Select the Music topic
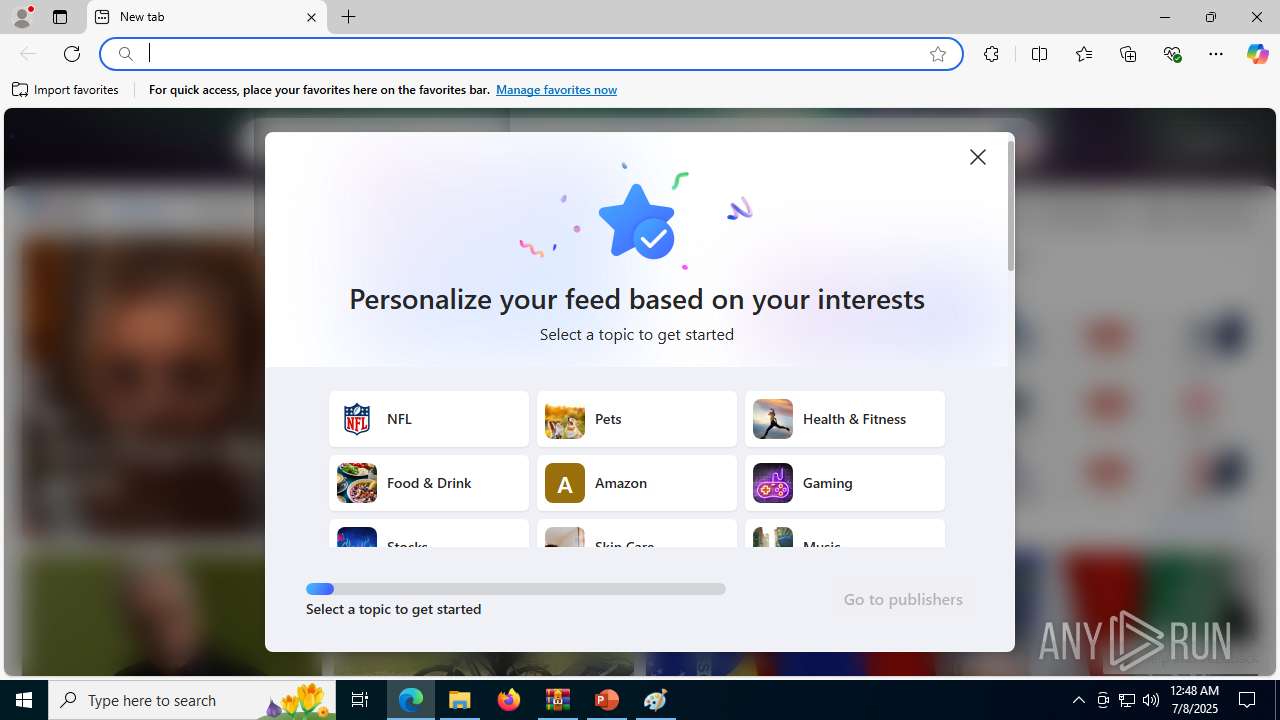 coord(845,534)
